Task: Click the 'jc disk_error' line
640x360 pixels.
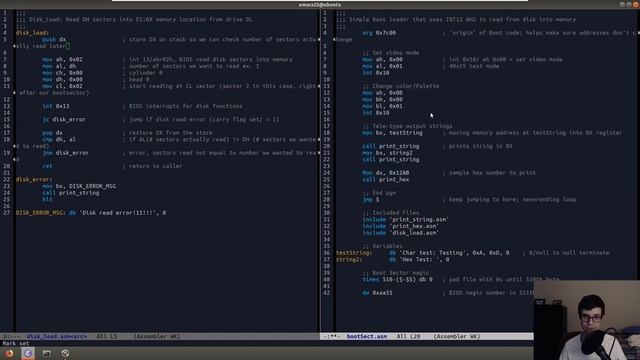Action: [x=64, y=120]
